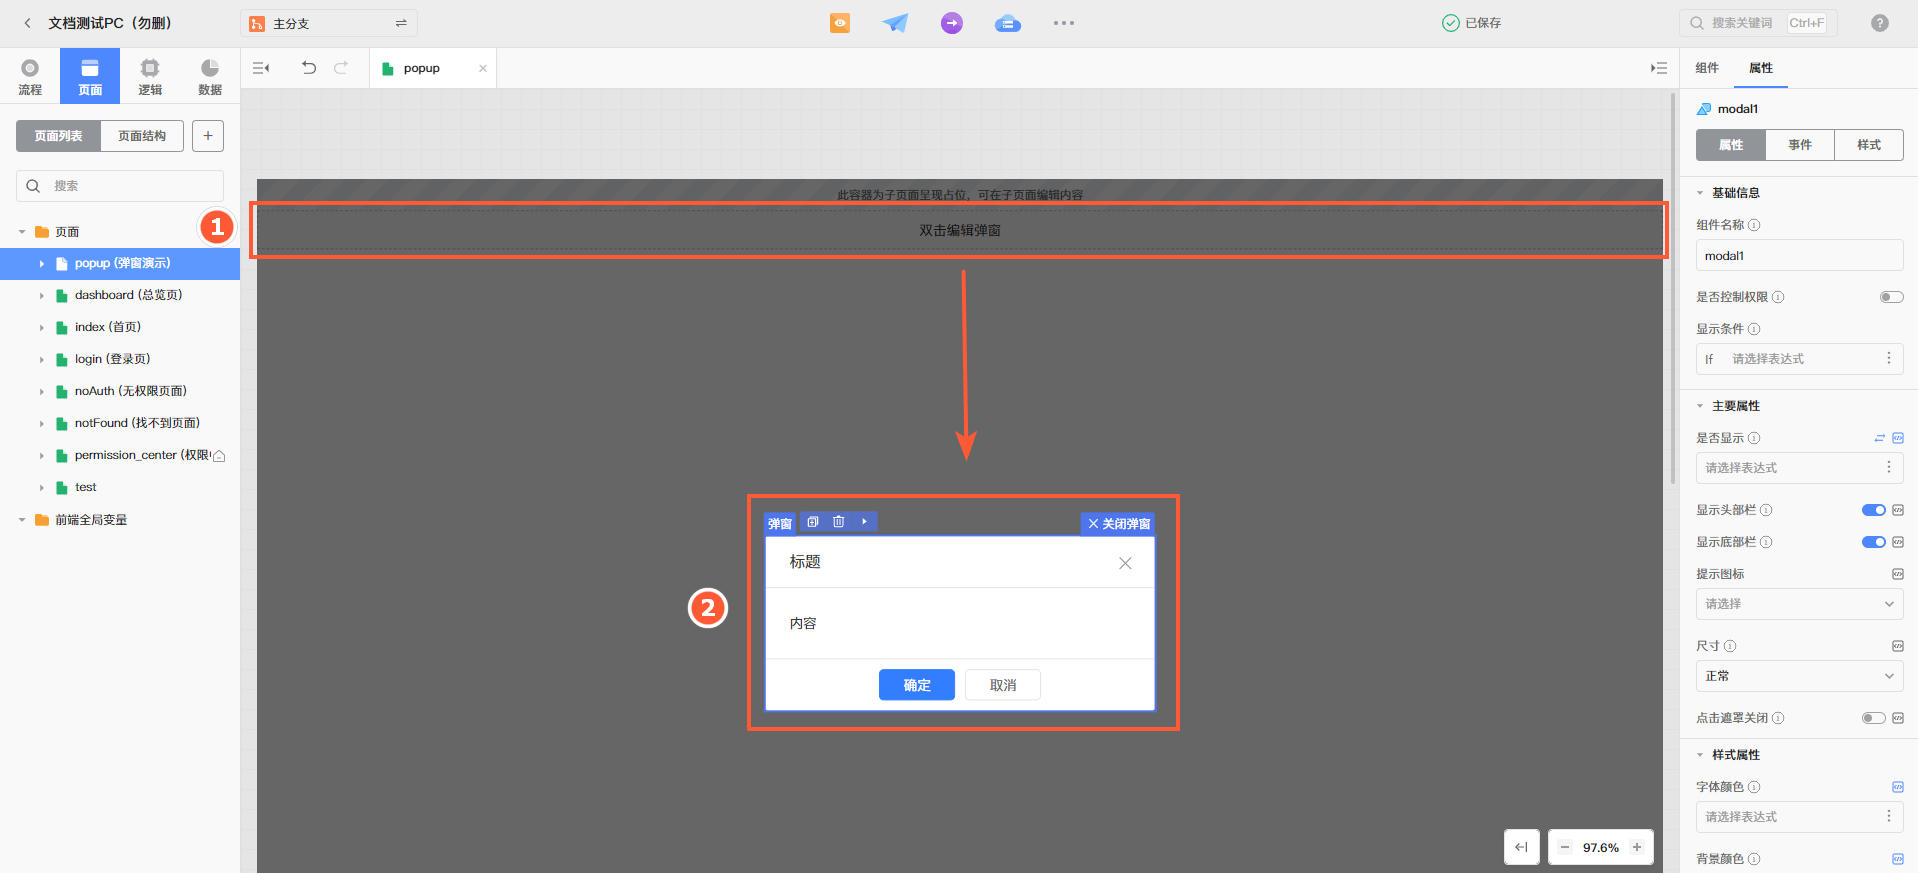Screen dimensions: 1918x873
Task: Click the redo arrow
Action: [x=341, y=68]
